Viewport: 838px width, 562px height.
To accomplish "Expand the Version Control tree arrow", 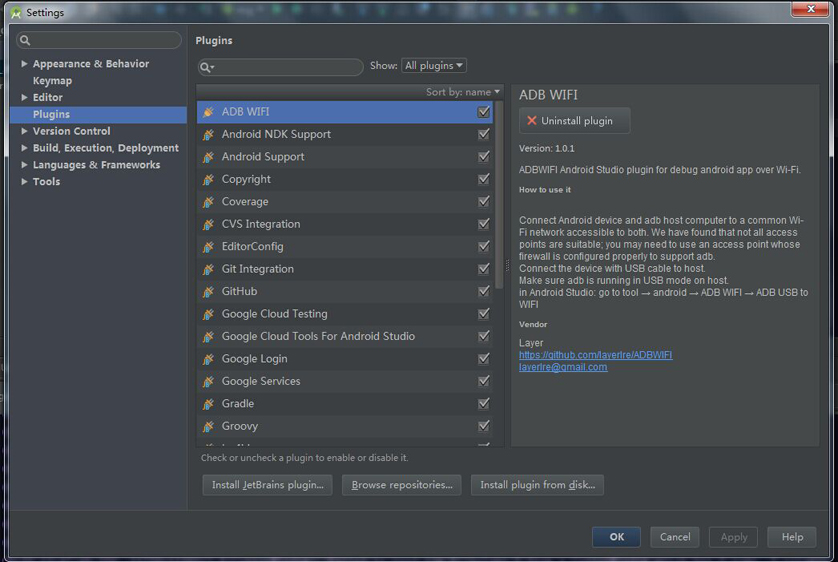I will tap(24, 131).
